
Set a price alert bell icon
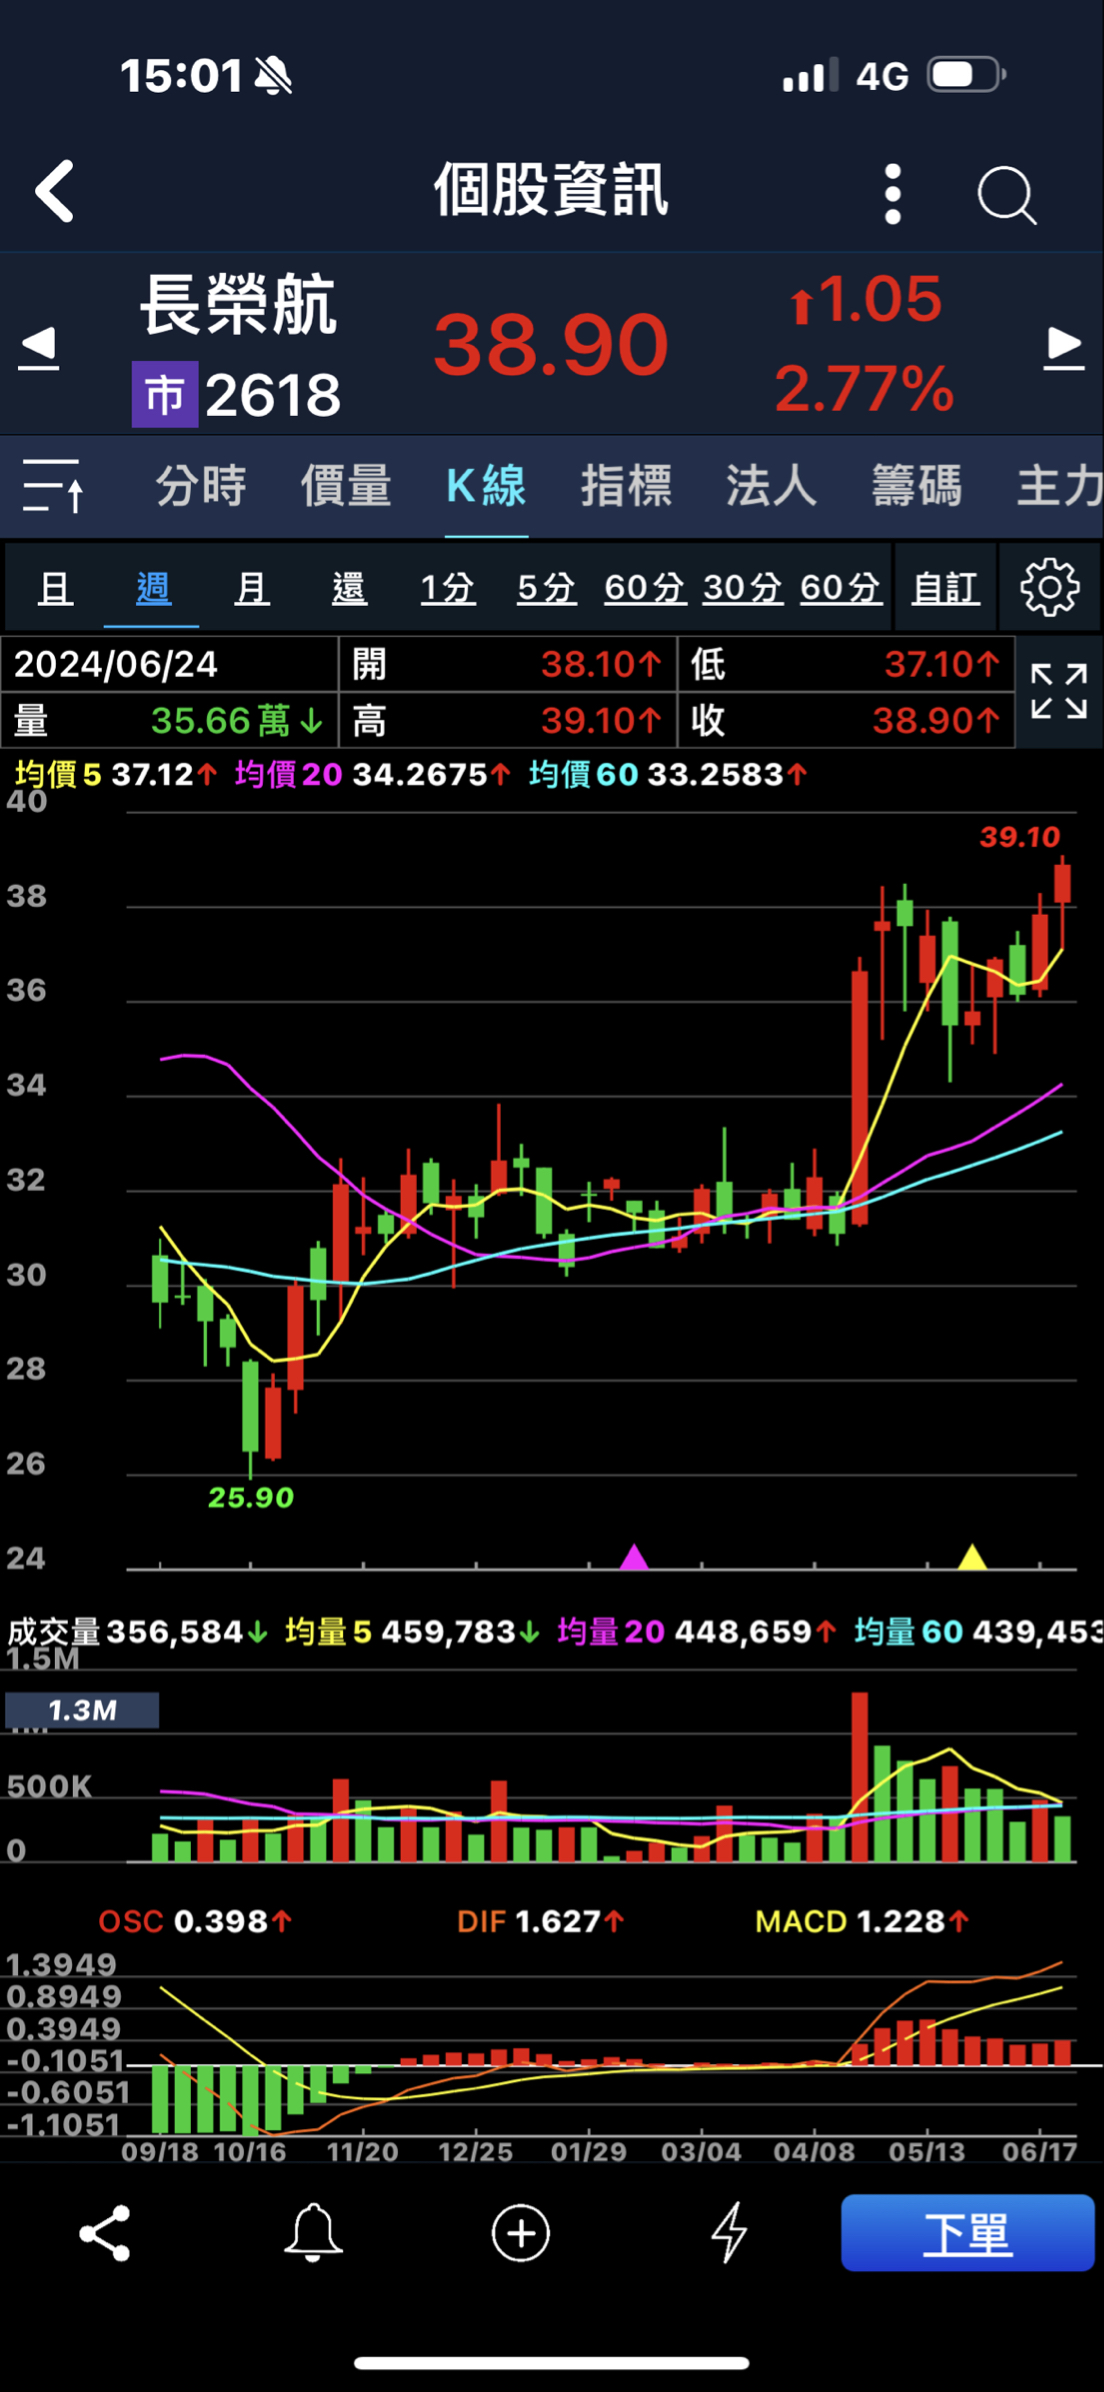[313, 2233]
